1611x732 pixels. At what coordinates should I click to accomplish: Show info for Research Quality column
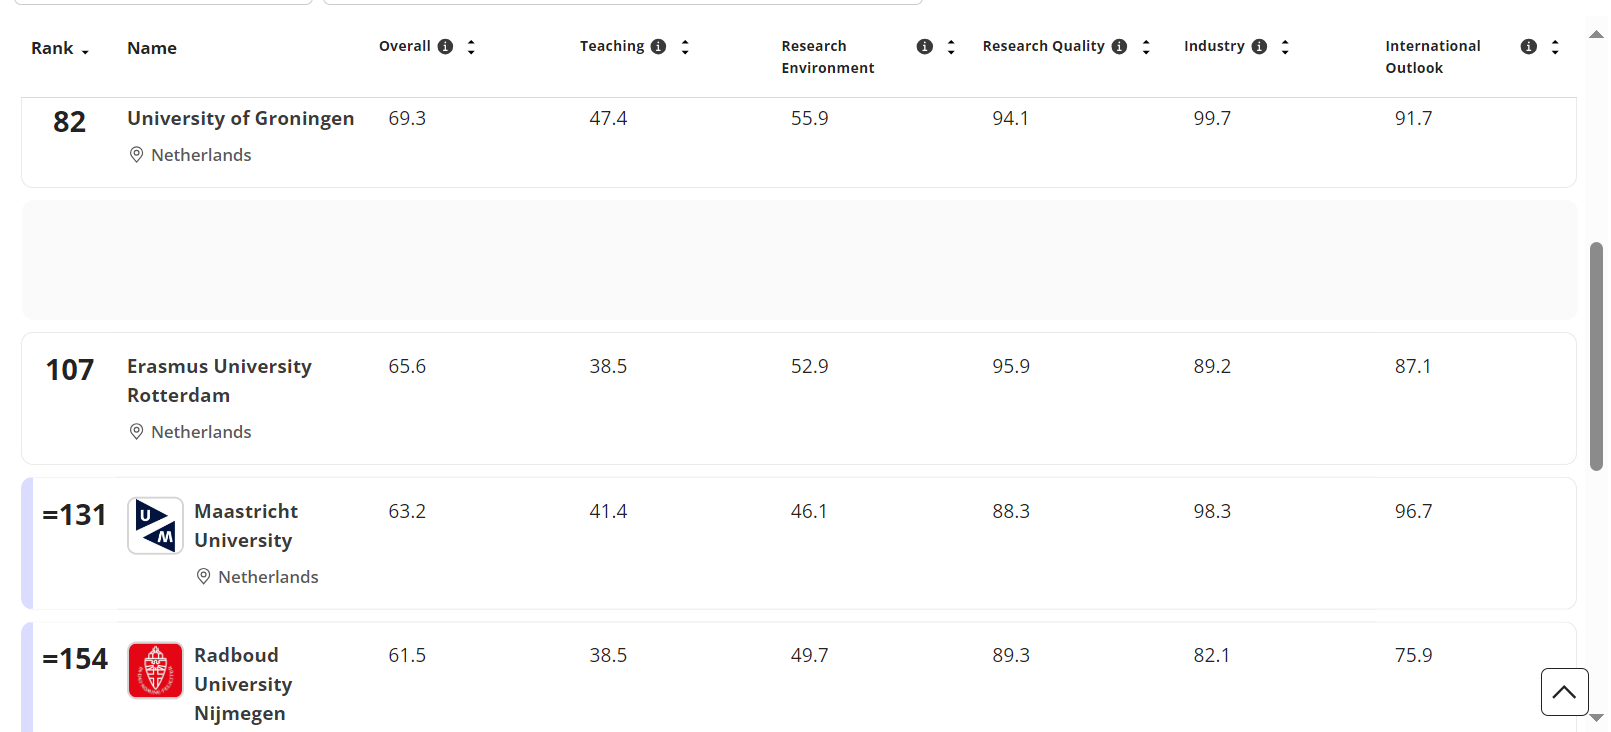[1120, 47]
